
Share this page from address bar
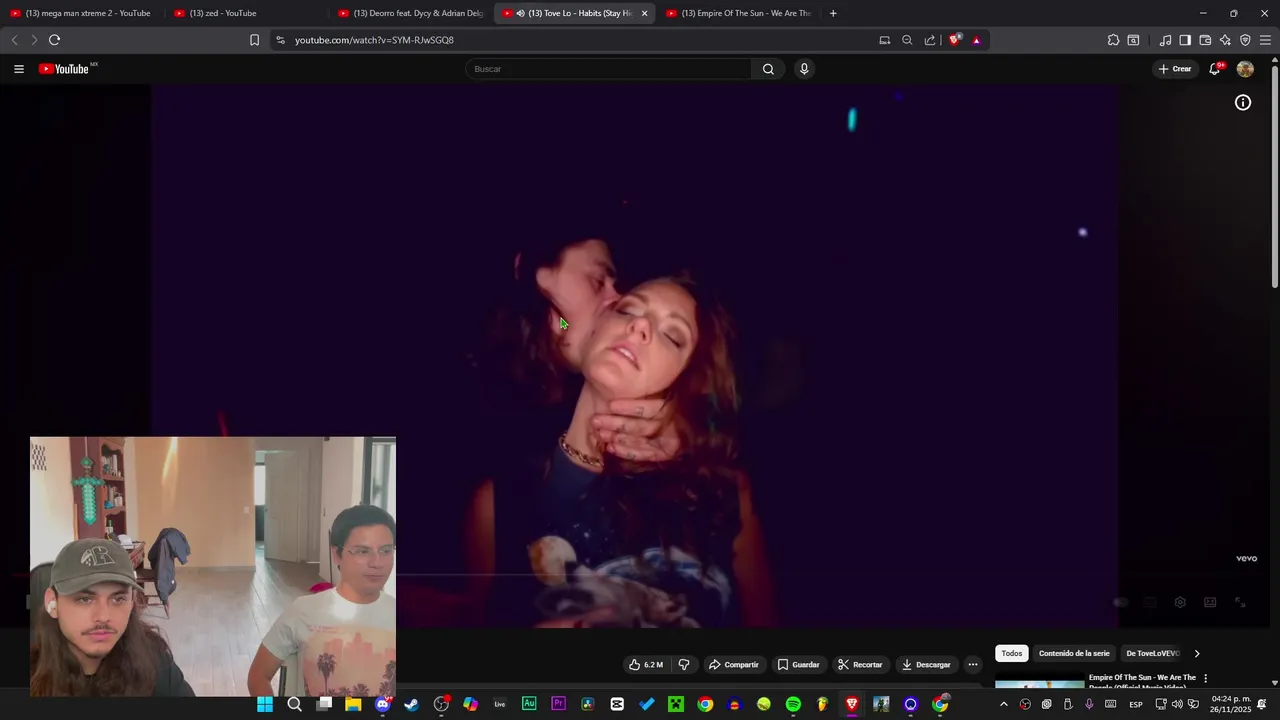point(930,40)
